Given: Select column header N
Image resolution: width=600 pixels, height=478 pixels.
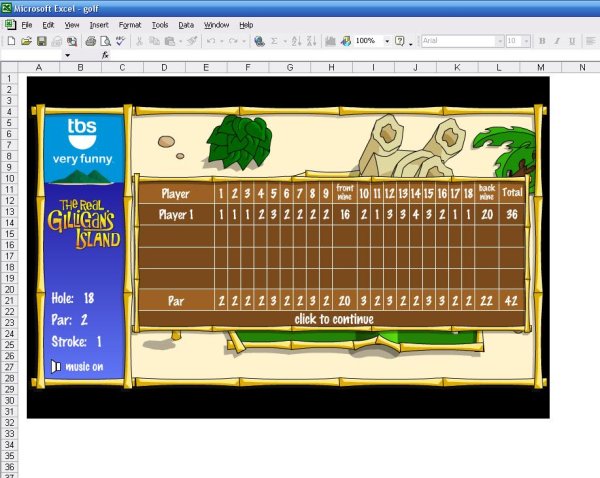Looking at the screenshot, I should [x=582, y=67].
